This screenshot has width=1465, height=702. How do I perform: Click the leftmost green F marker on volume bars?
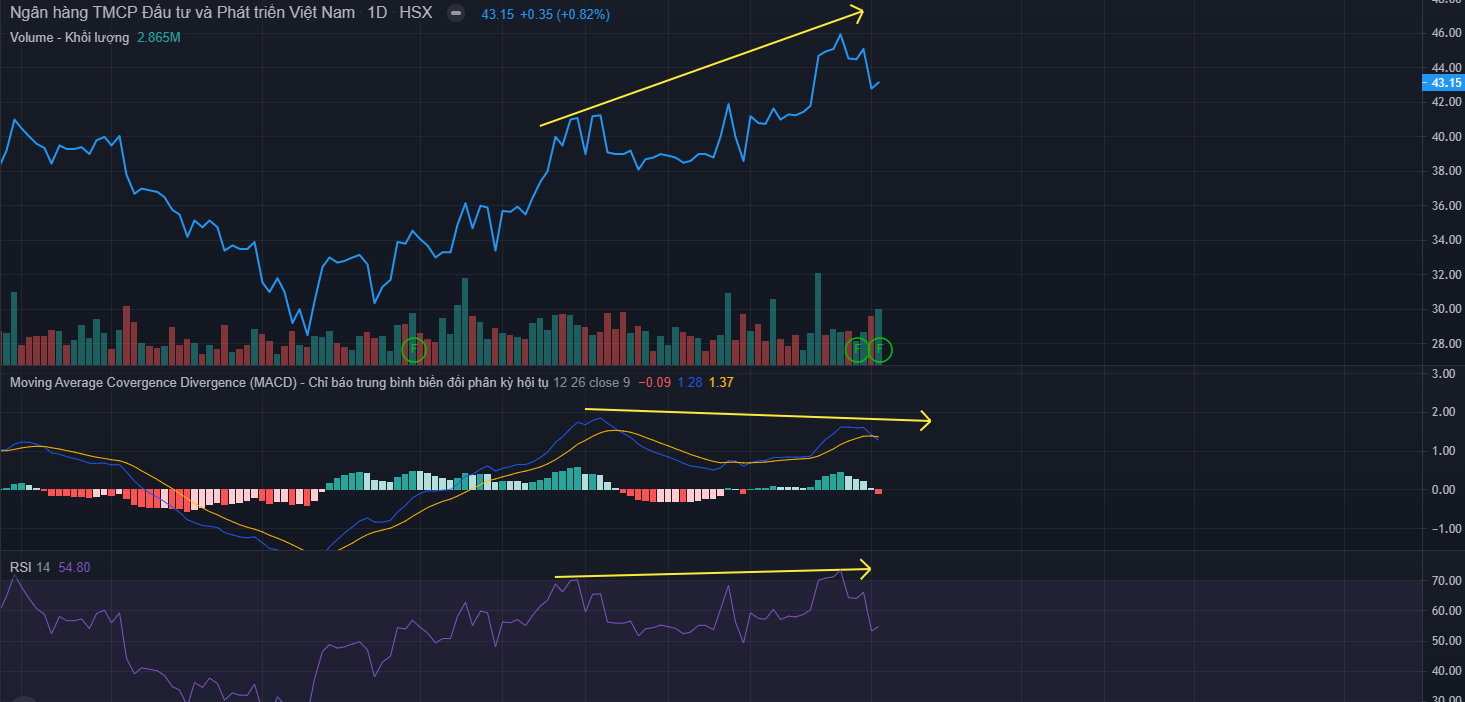tap(414, 349)
